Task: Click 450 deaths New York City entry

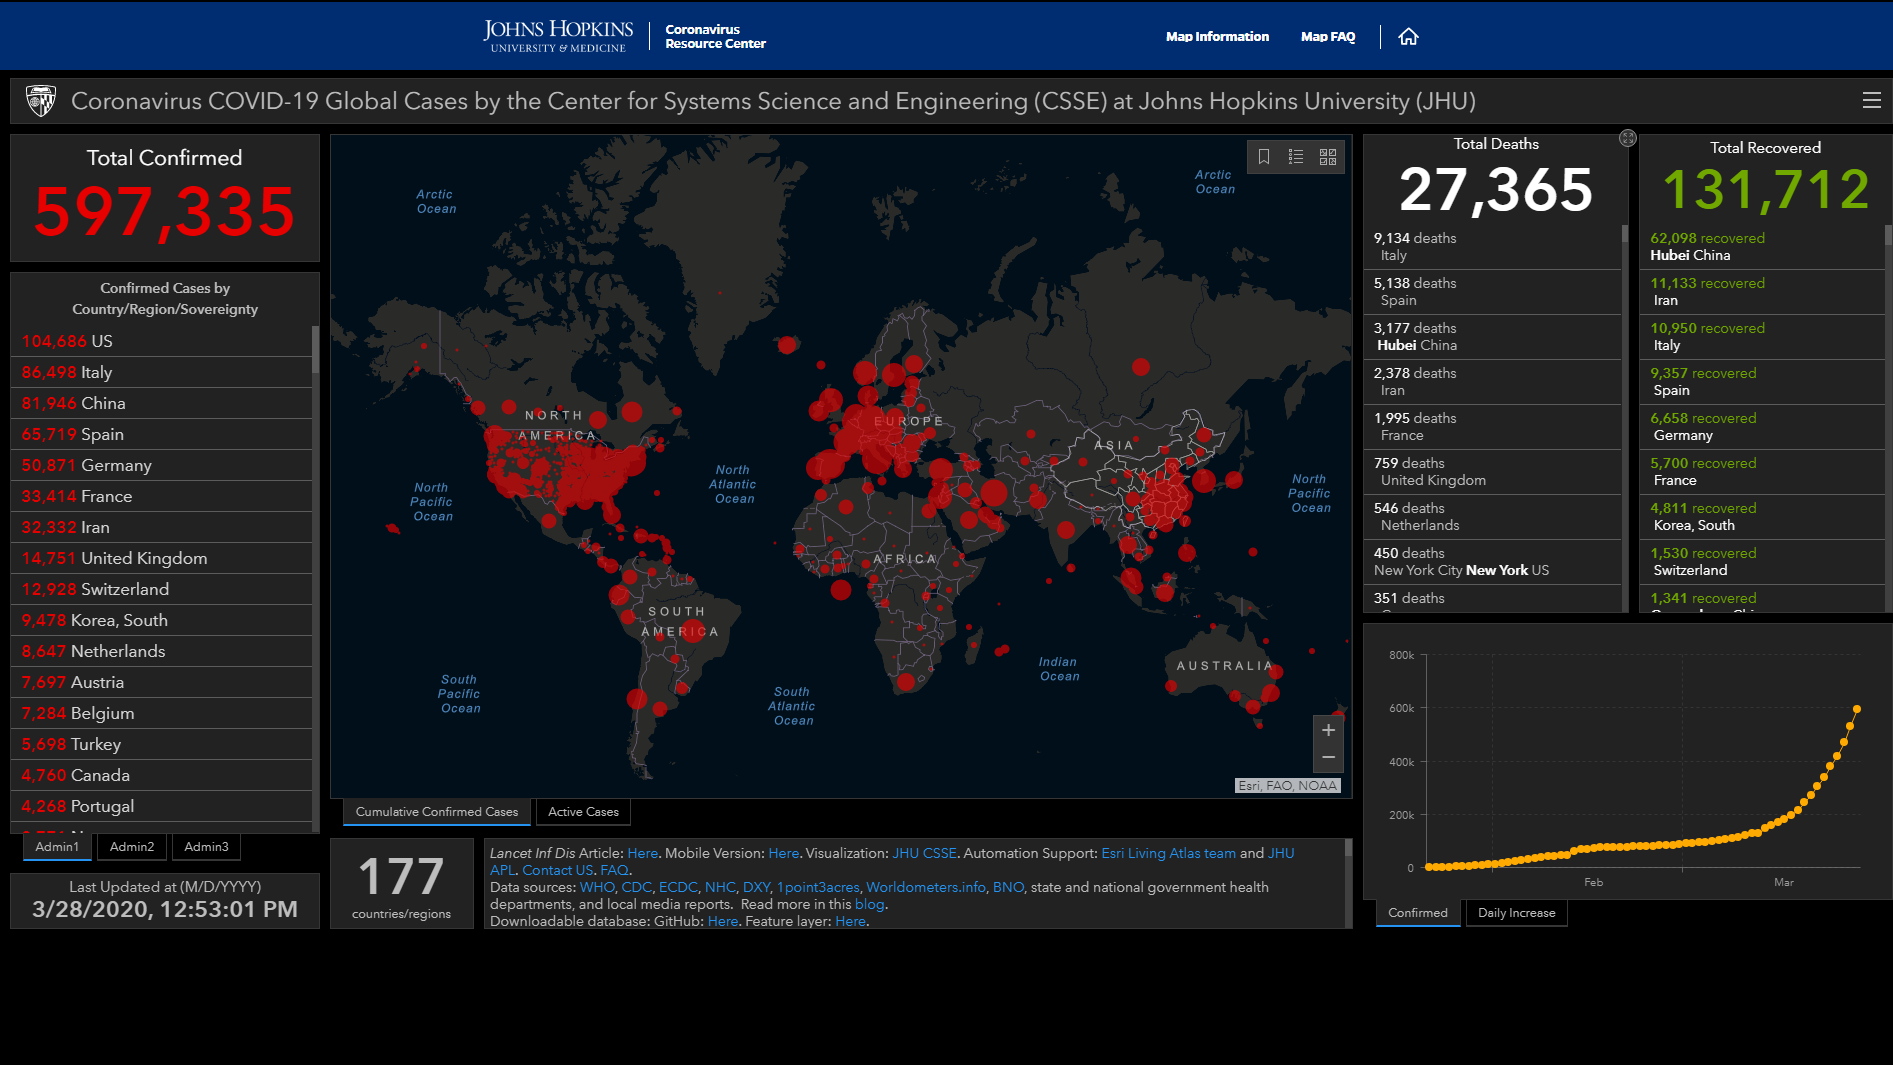Action: point(1492,562)
